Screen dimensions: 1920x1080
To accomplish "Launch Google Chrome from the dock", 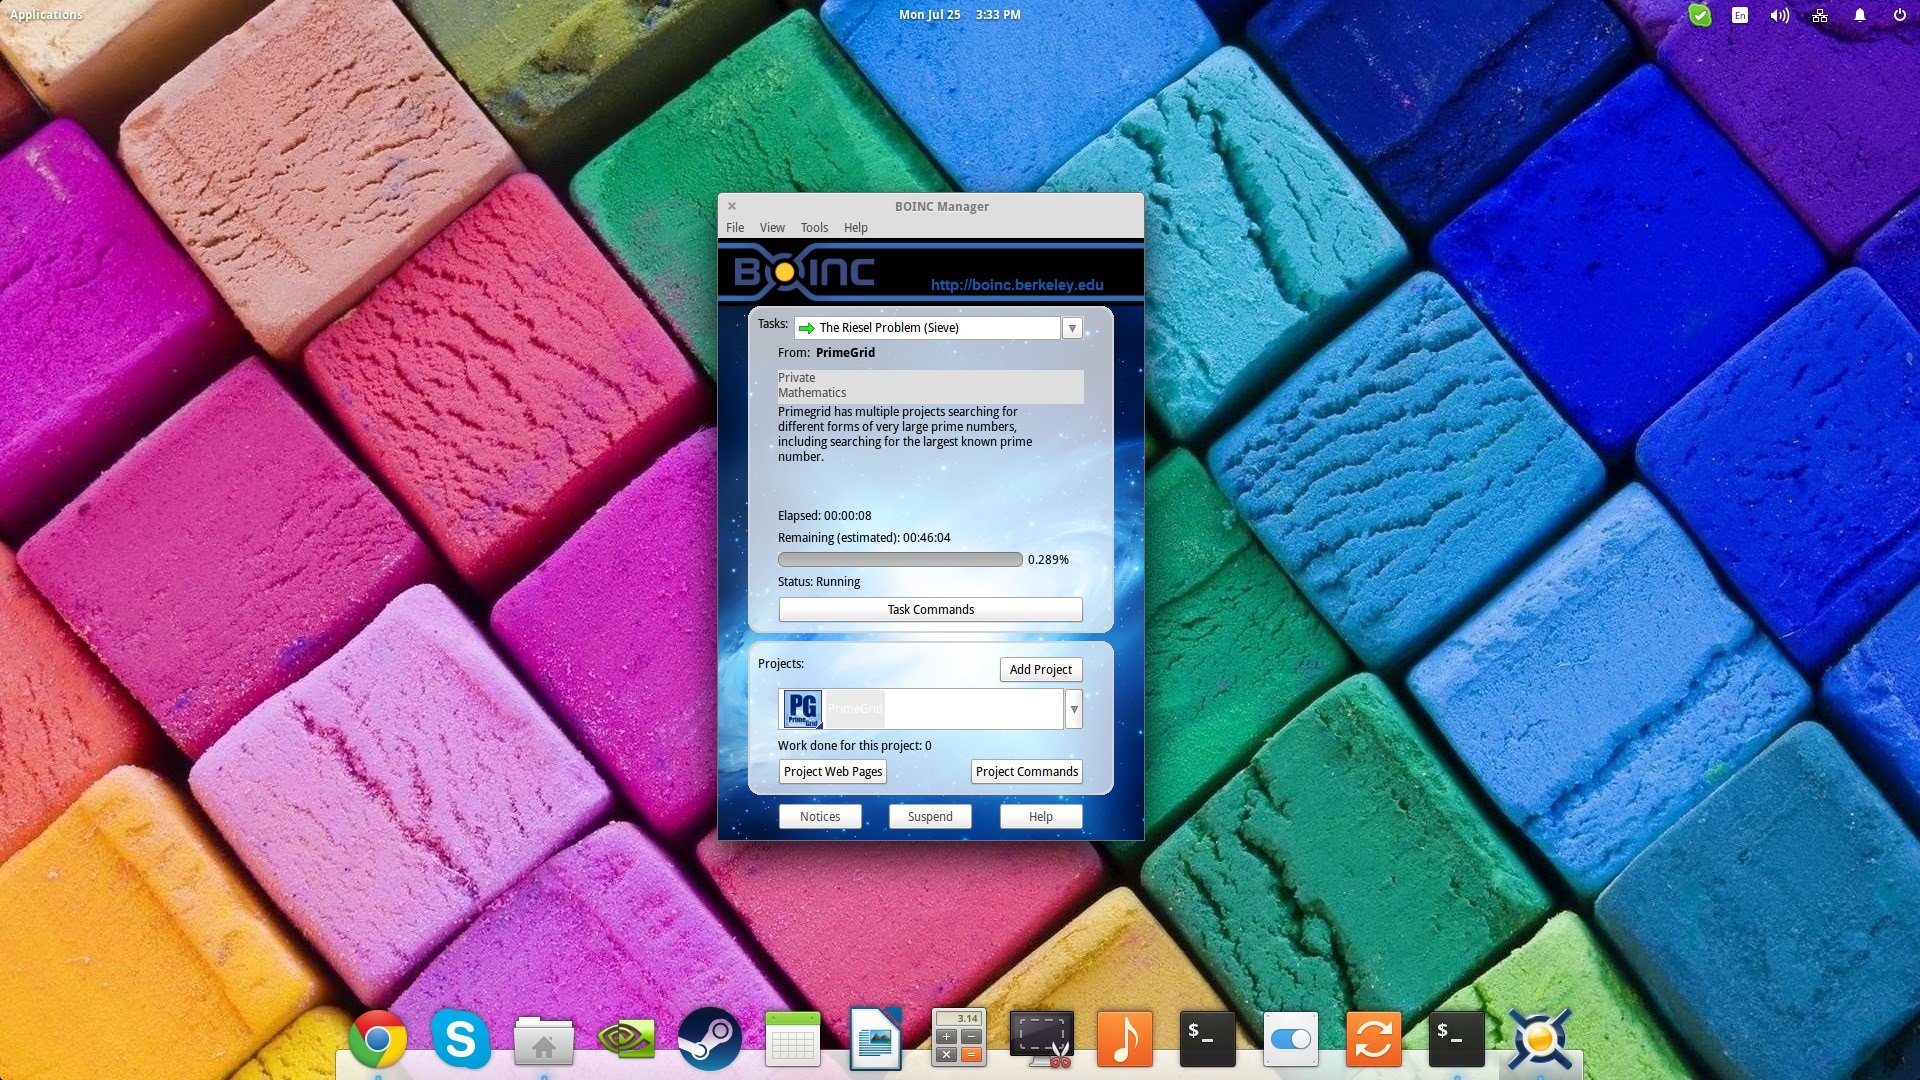I will (377, 1039).
